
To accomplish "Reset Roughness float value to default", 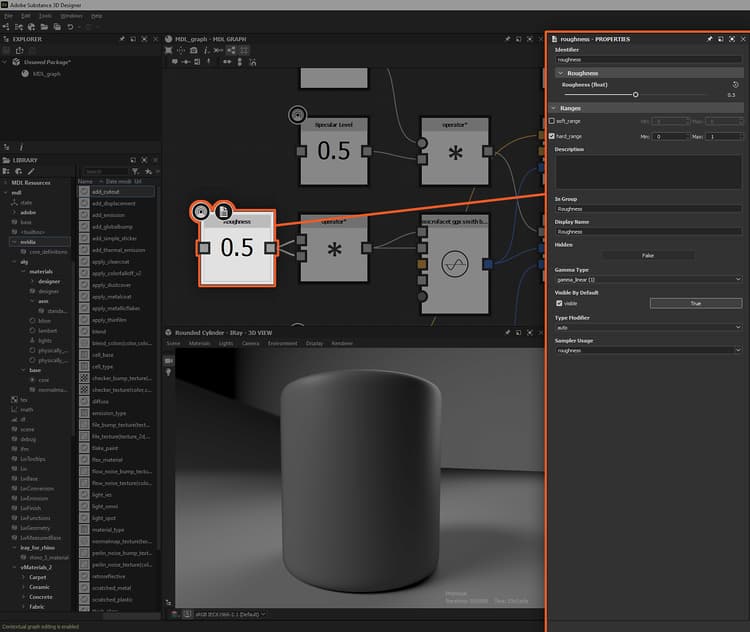I will 735,85.
